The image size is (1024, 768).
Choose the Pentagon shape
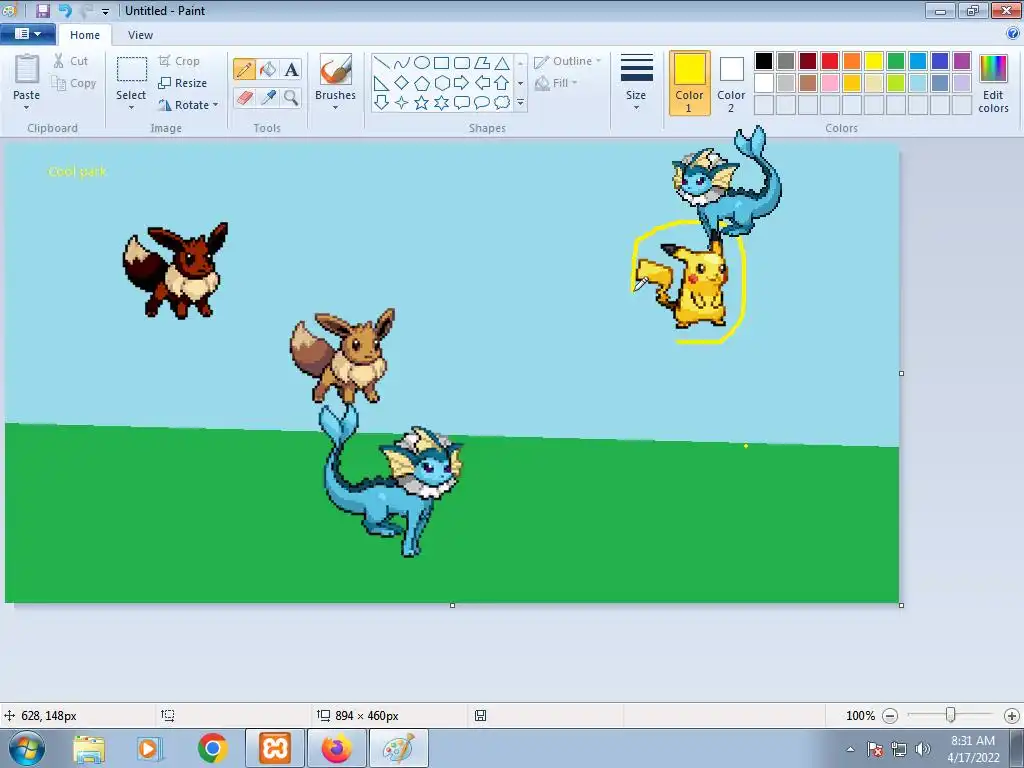[422, 83]
